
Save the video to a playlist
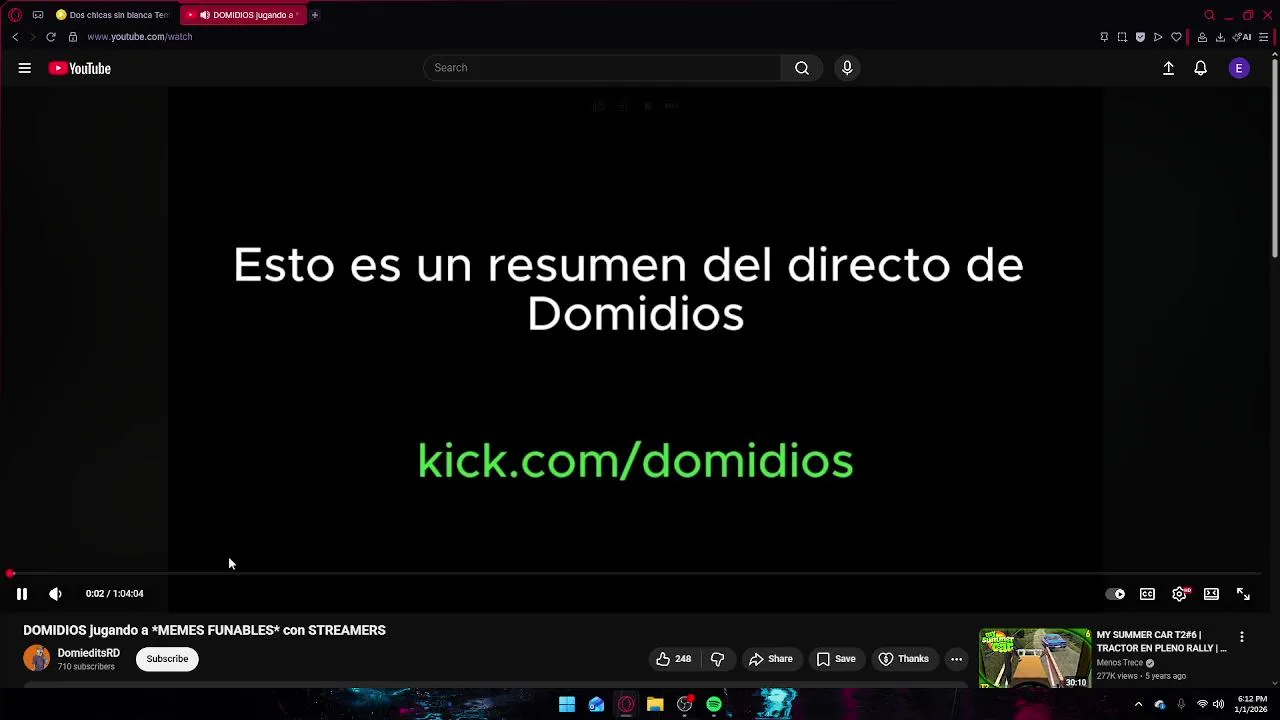pos(836,659)
